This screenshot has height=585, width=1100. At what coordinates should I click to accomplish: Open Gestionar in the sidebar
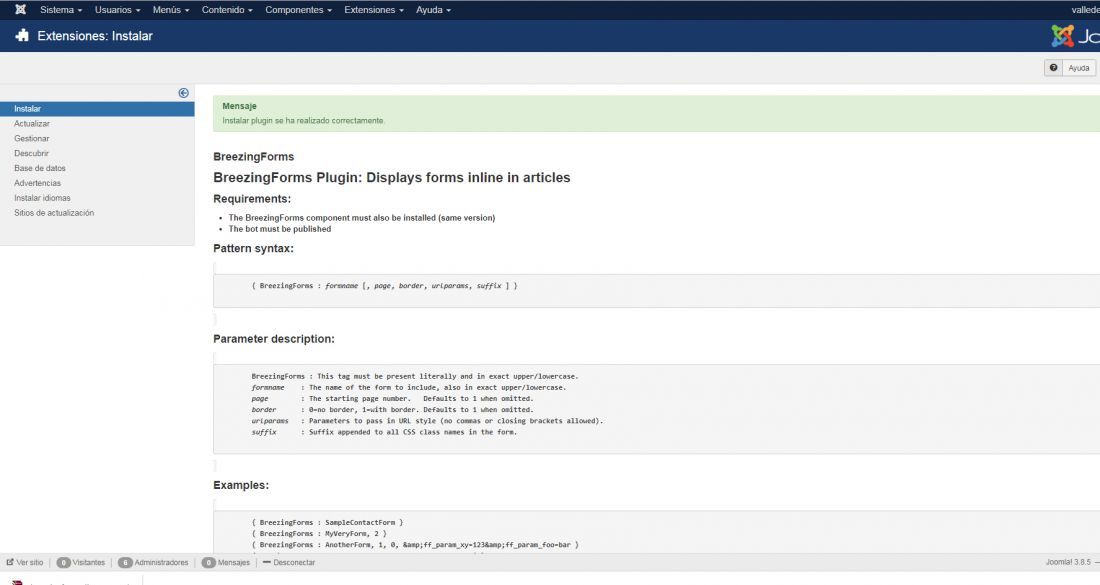tap(32, 138)
